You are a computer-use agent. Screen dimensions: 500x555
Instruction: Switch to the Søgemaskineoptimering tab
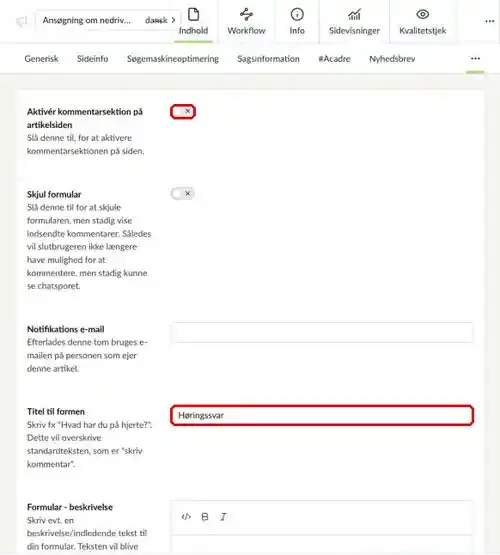pyautogui.click(x=173, y=59)
